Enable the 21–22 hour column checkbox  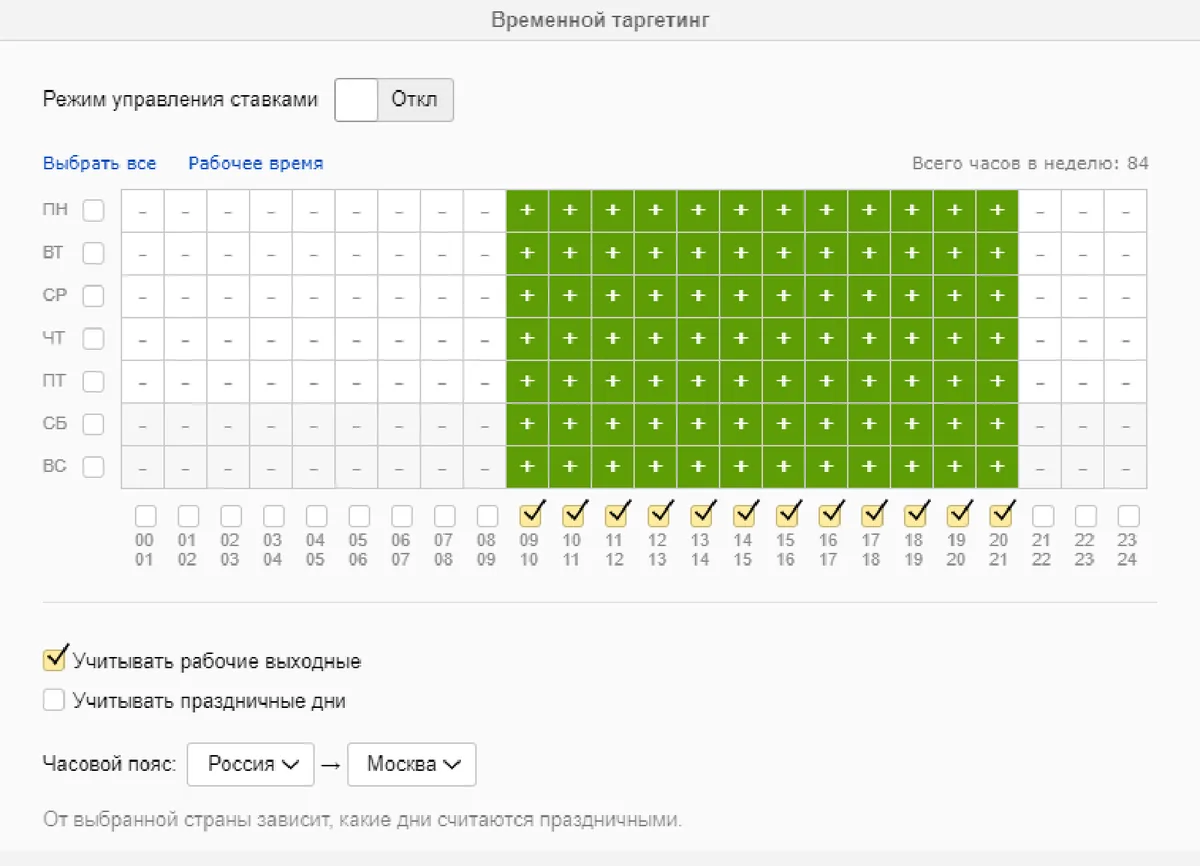point(1043,516)
